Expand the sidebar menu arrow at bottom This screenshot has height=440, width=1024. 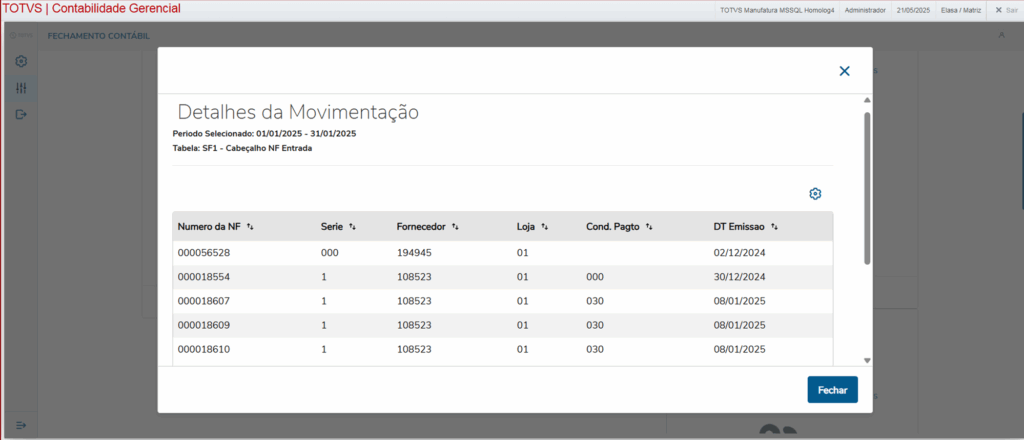[x=21, y=425]
